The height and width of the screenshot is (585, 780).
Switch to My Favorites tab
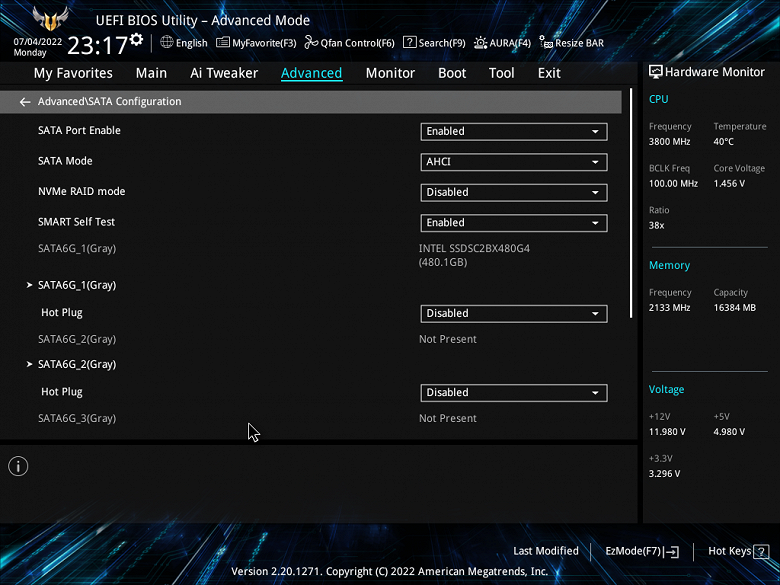pos(73,73)
